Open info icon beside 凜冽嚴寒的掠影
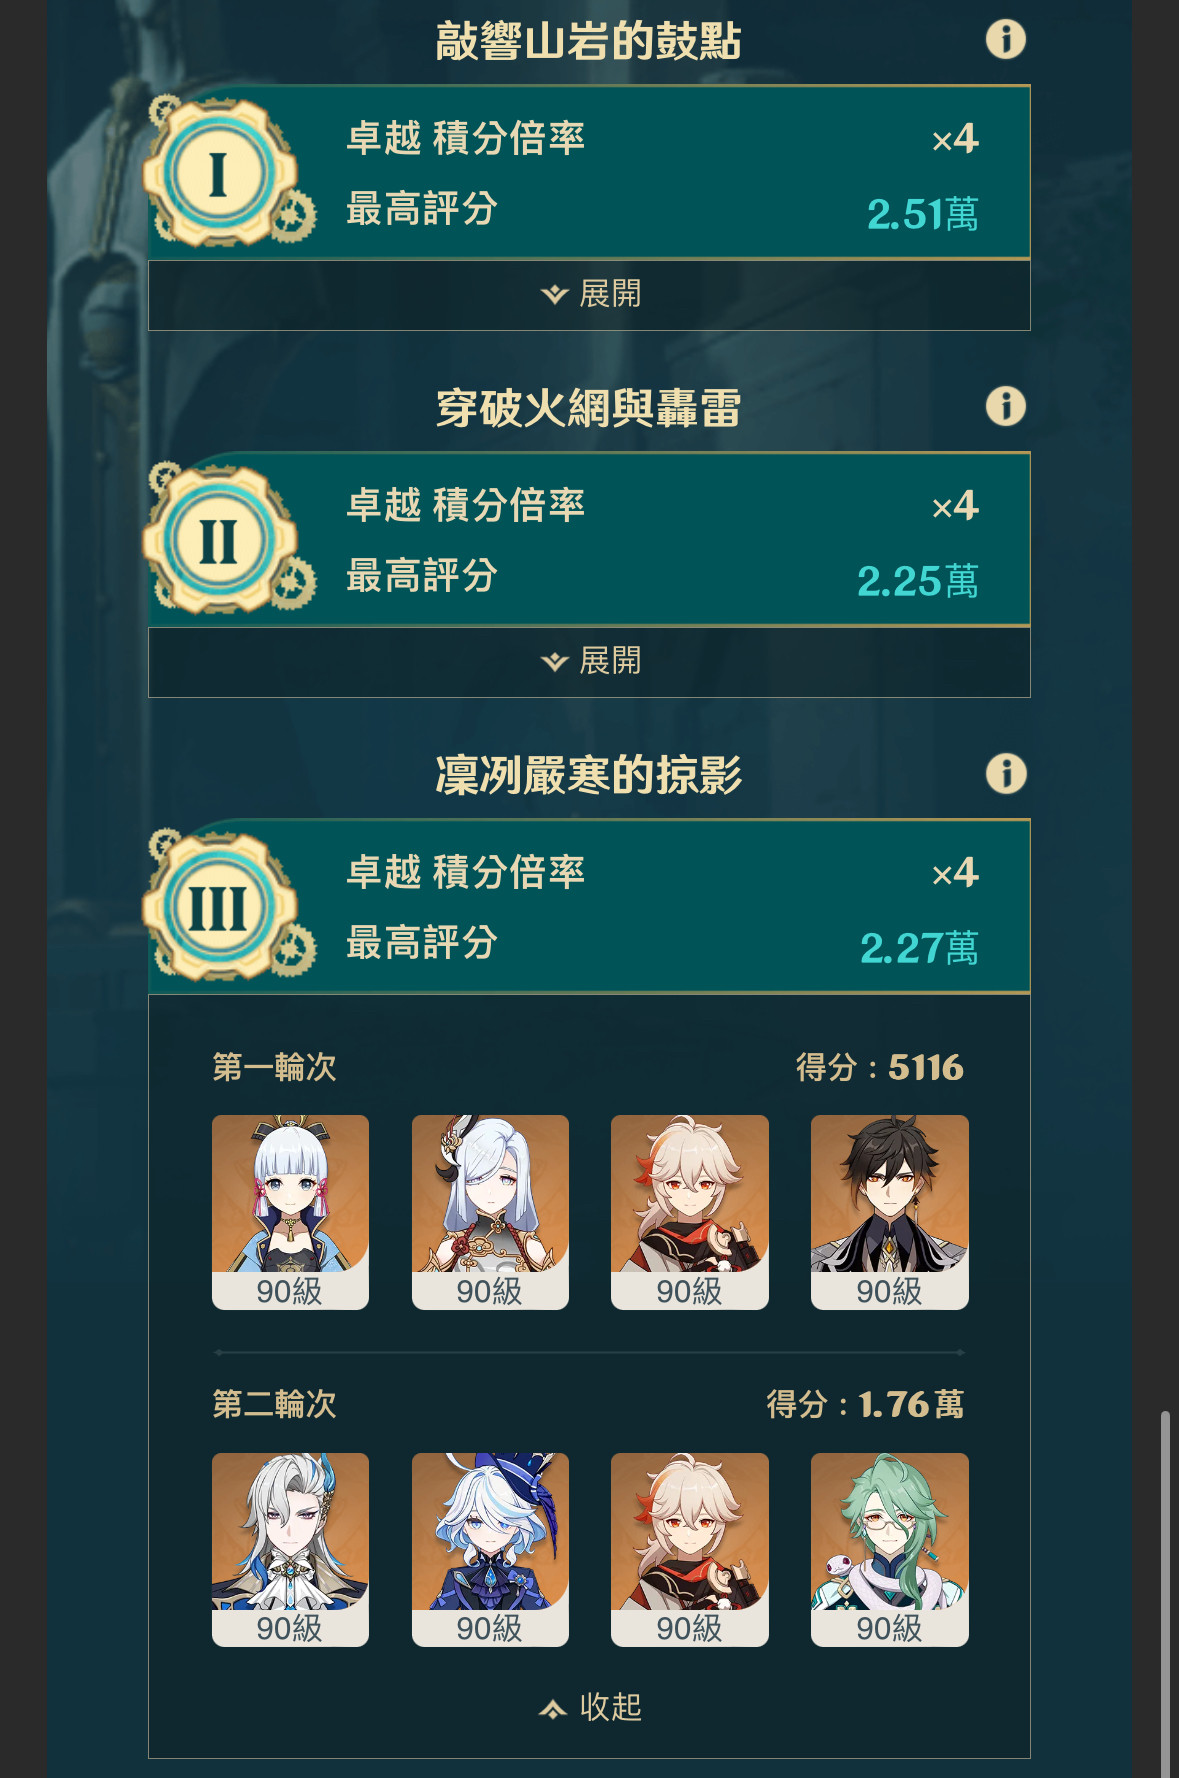 1006,773
